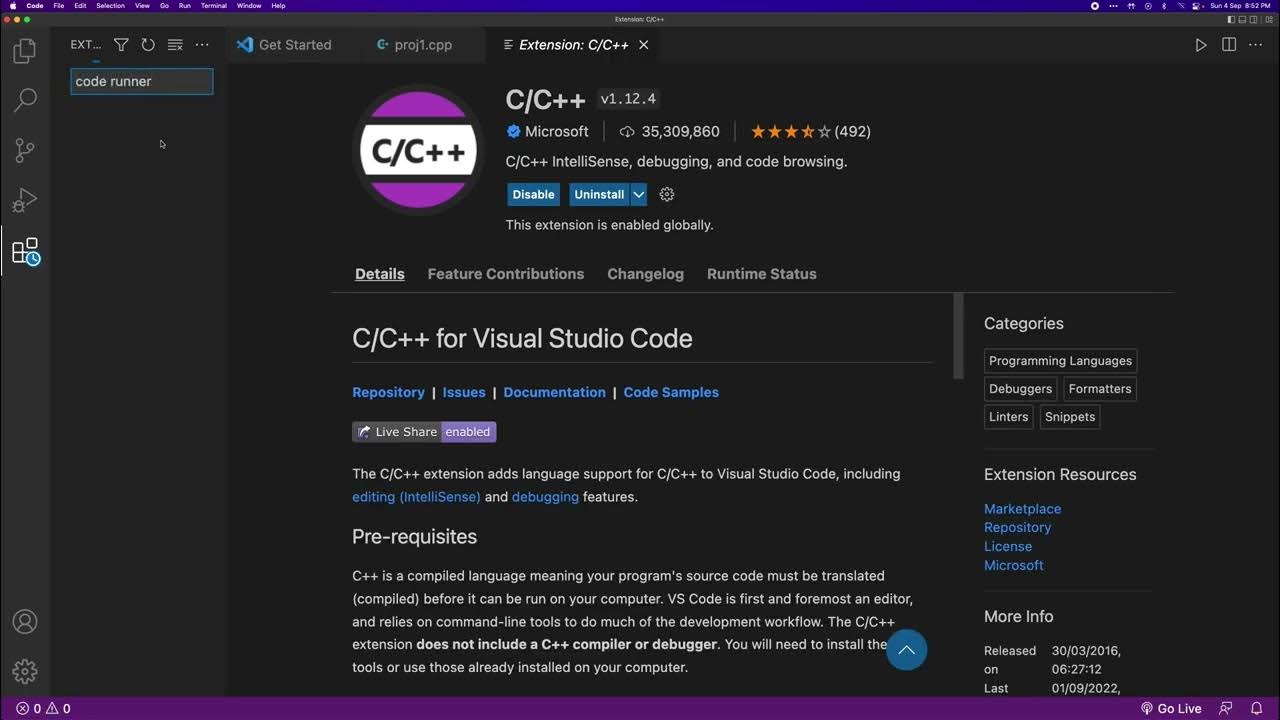
Task: Select the Details tab
Action: (x=380, y=274)
